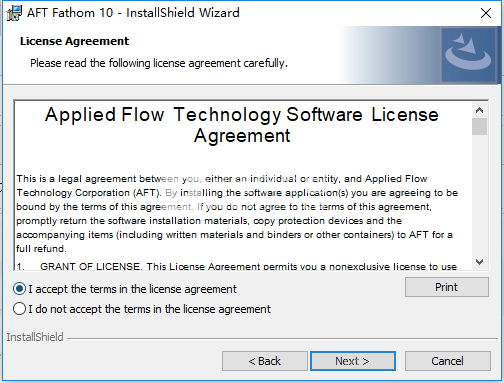Click the "Applied Flow Technology Software License Agreement" heading
This screenshot has width=504, height=383.
click(x=242, y=125)
